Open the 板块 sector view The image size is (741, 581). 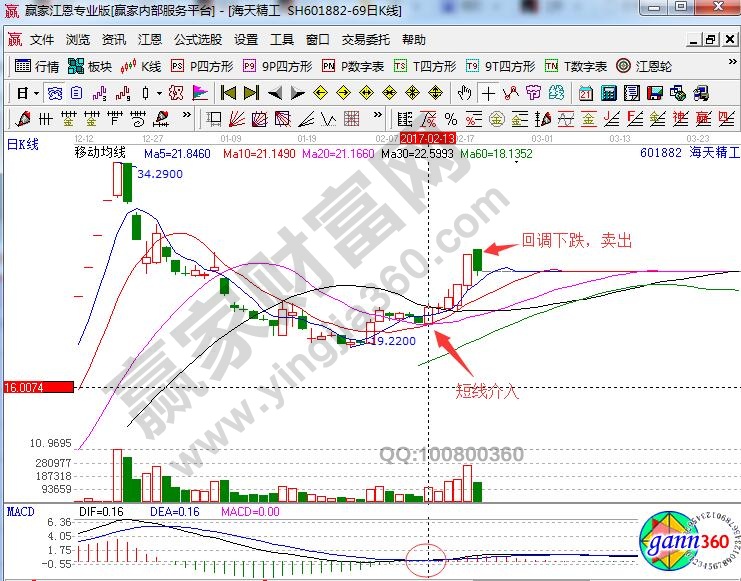[90, 67]
